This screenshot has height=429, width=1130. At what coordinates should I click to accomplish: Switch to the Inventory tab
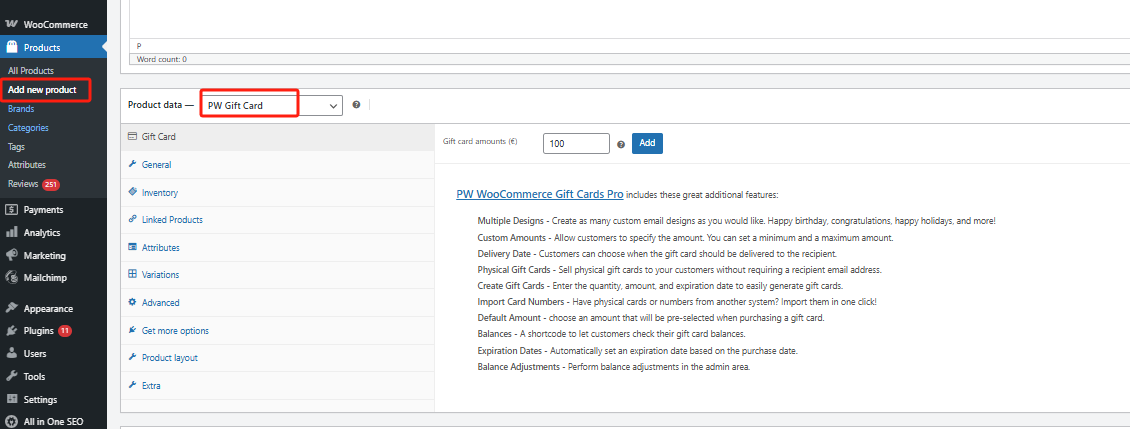click(x=159, y=192)
